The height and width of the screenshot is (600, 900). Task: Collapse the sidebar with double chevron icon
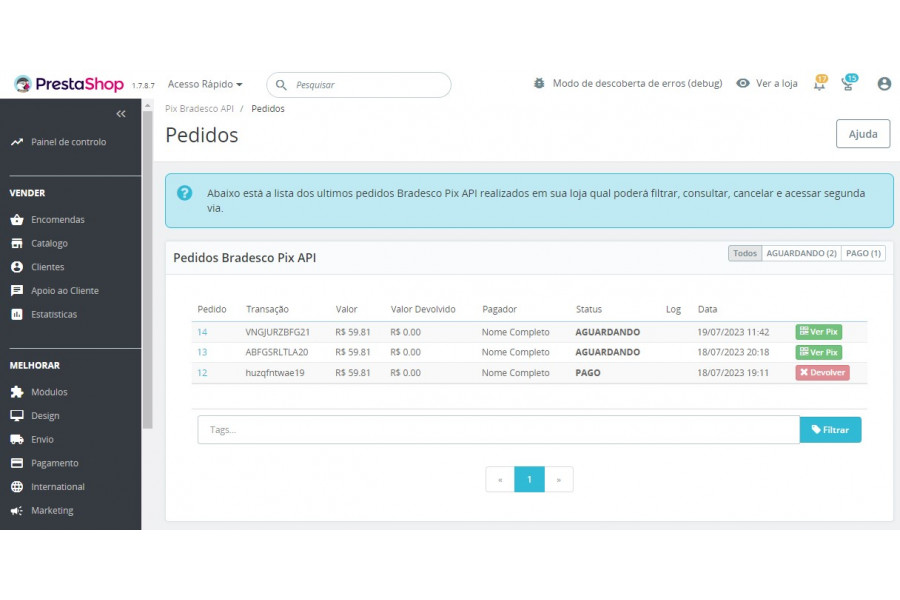click(x=121, y=114)
